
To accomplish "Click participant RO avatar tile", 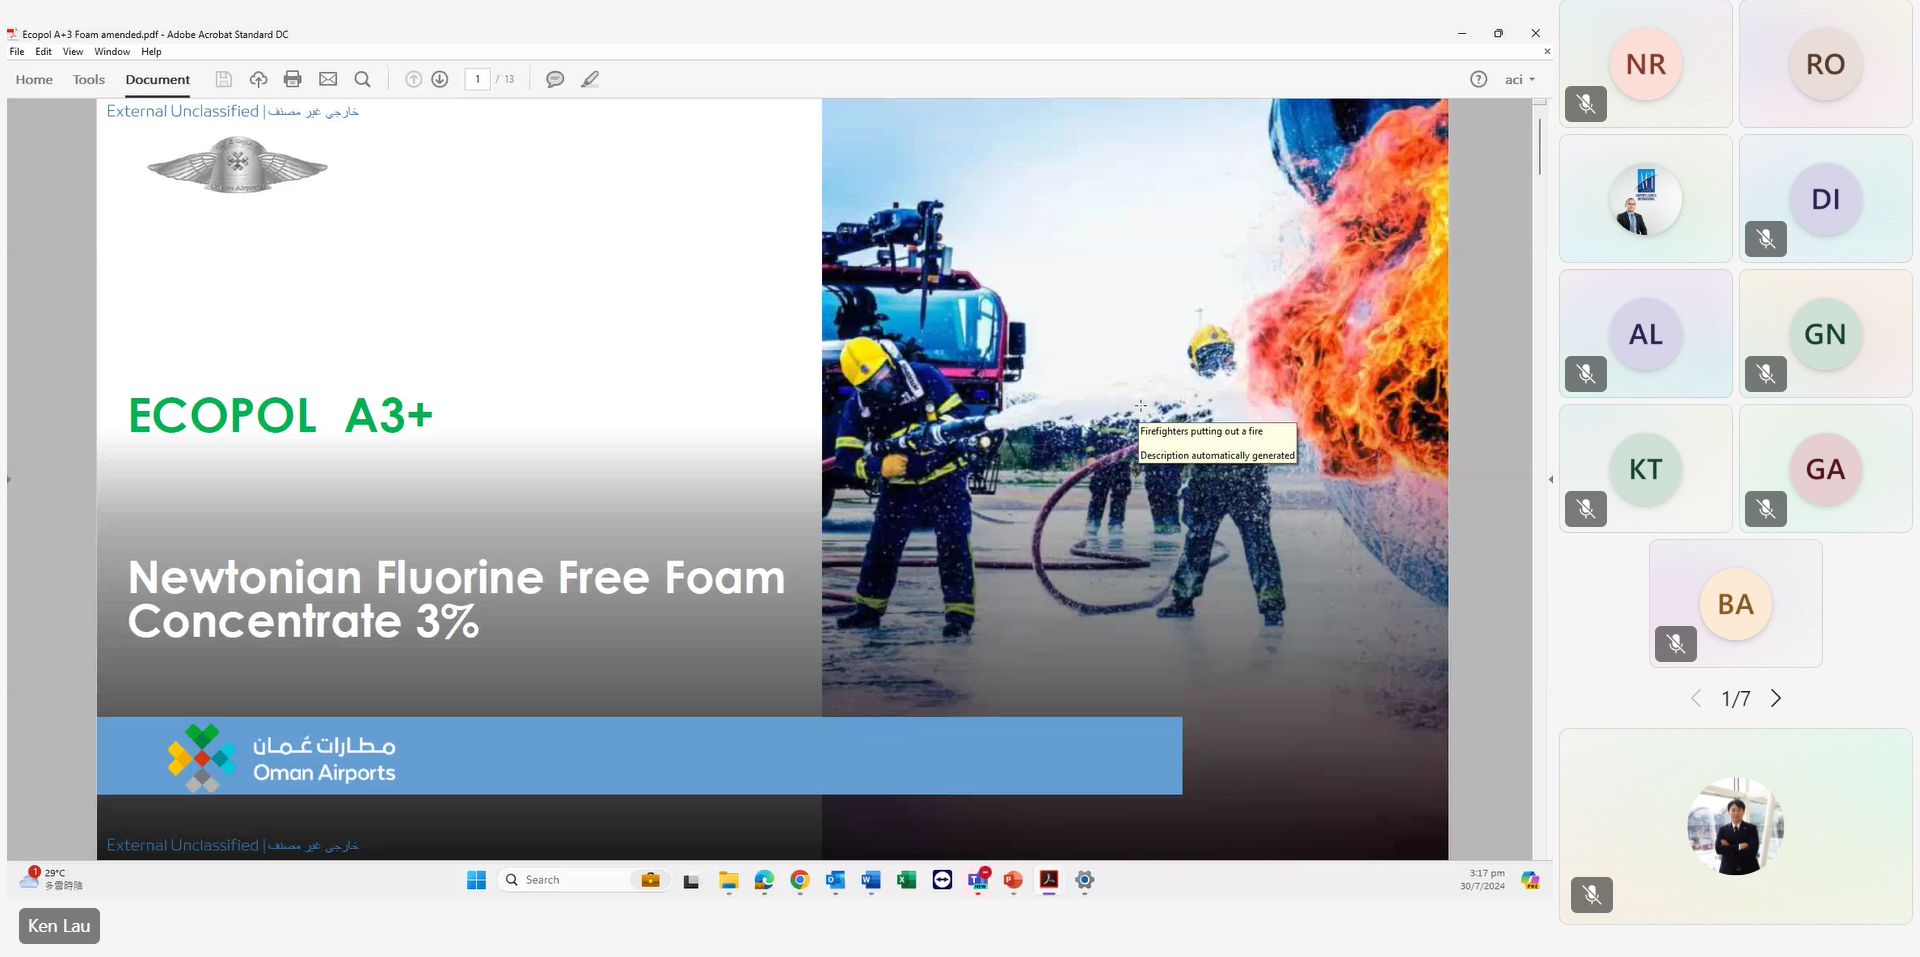I will tap(1825, 64).
